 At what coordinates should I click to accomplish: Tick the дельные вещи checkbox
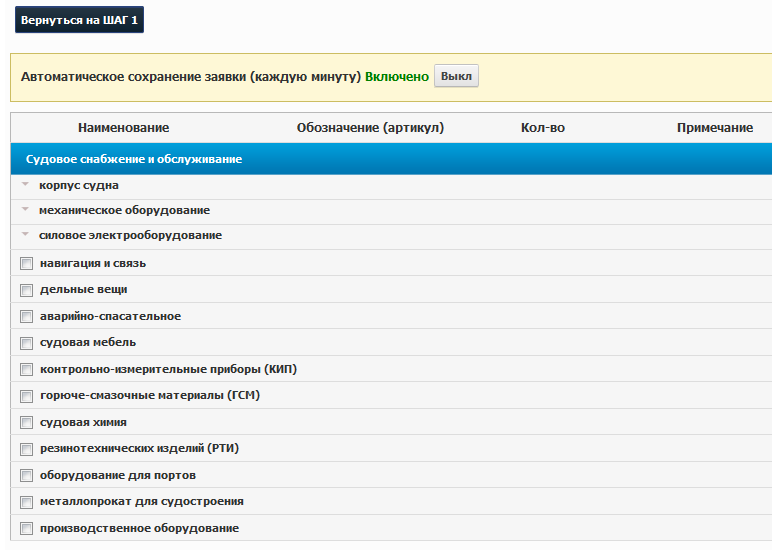pyautogui.click(x=27, y=290)
